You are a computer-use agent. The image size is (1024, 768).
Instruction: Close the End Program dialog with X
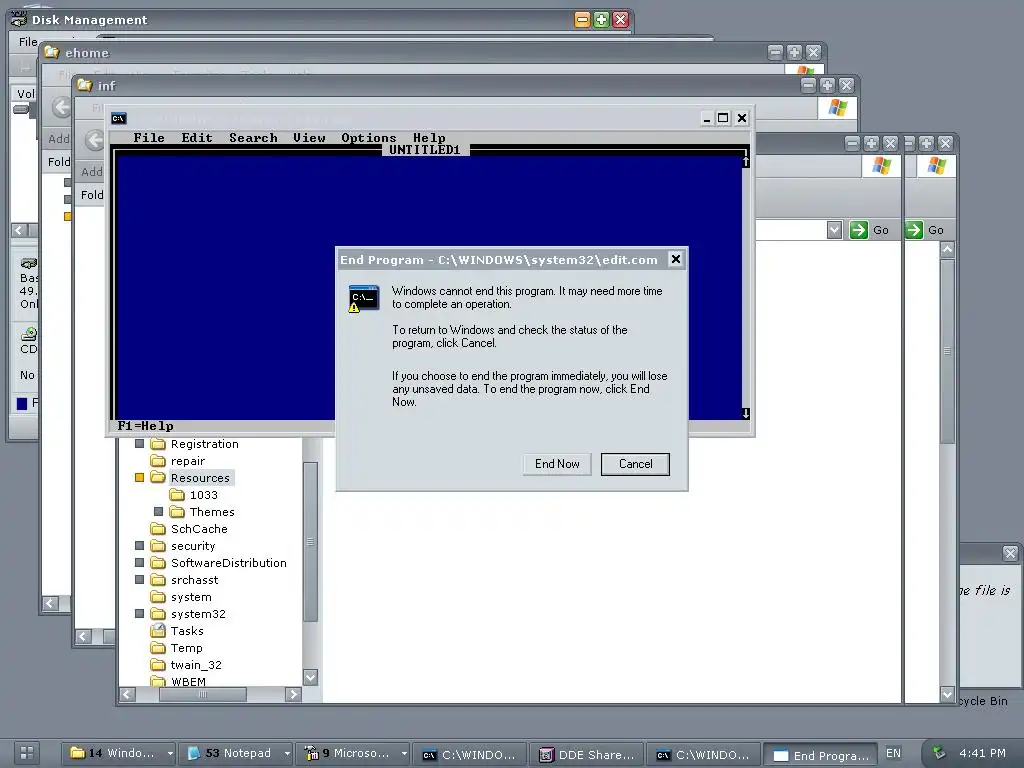tap(676, 259)
